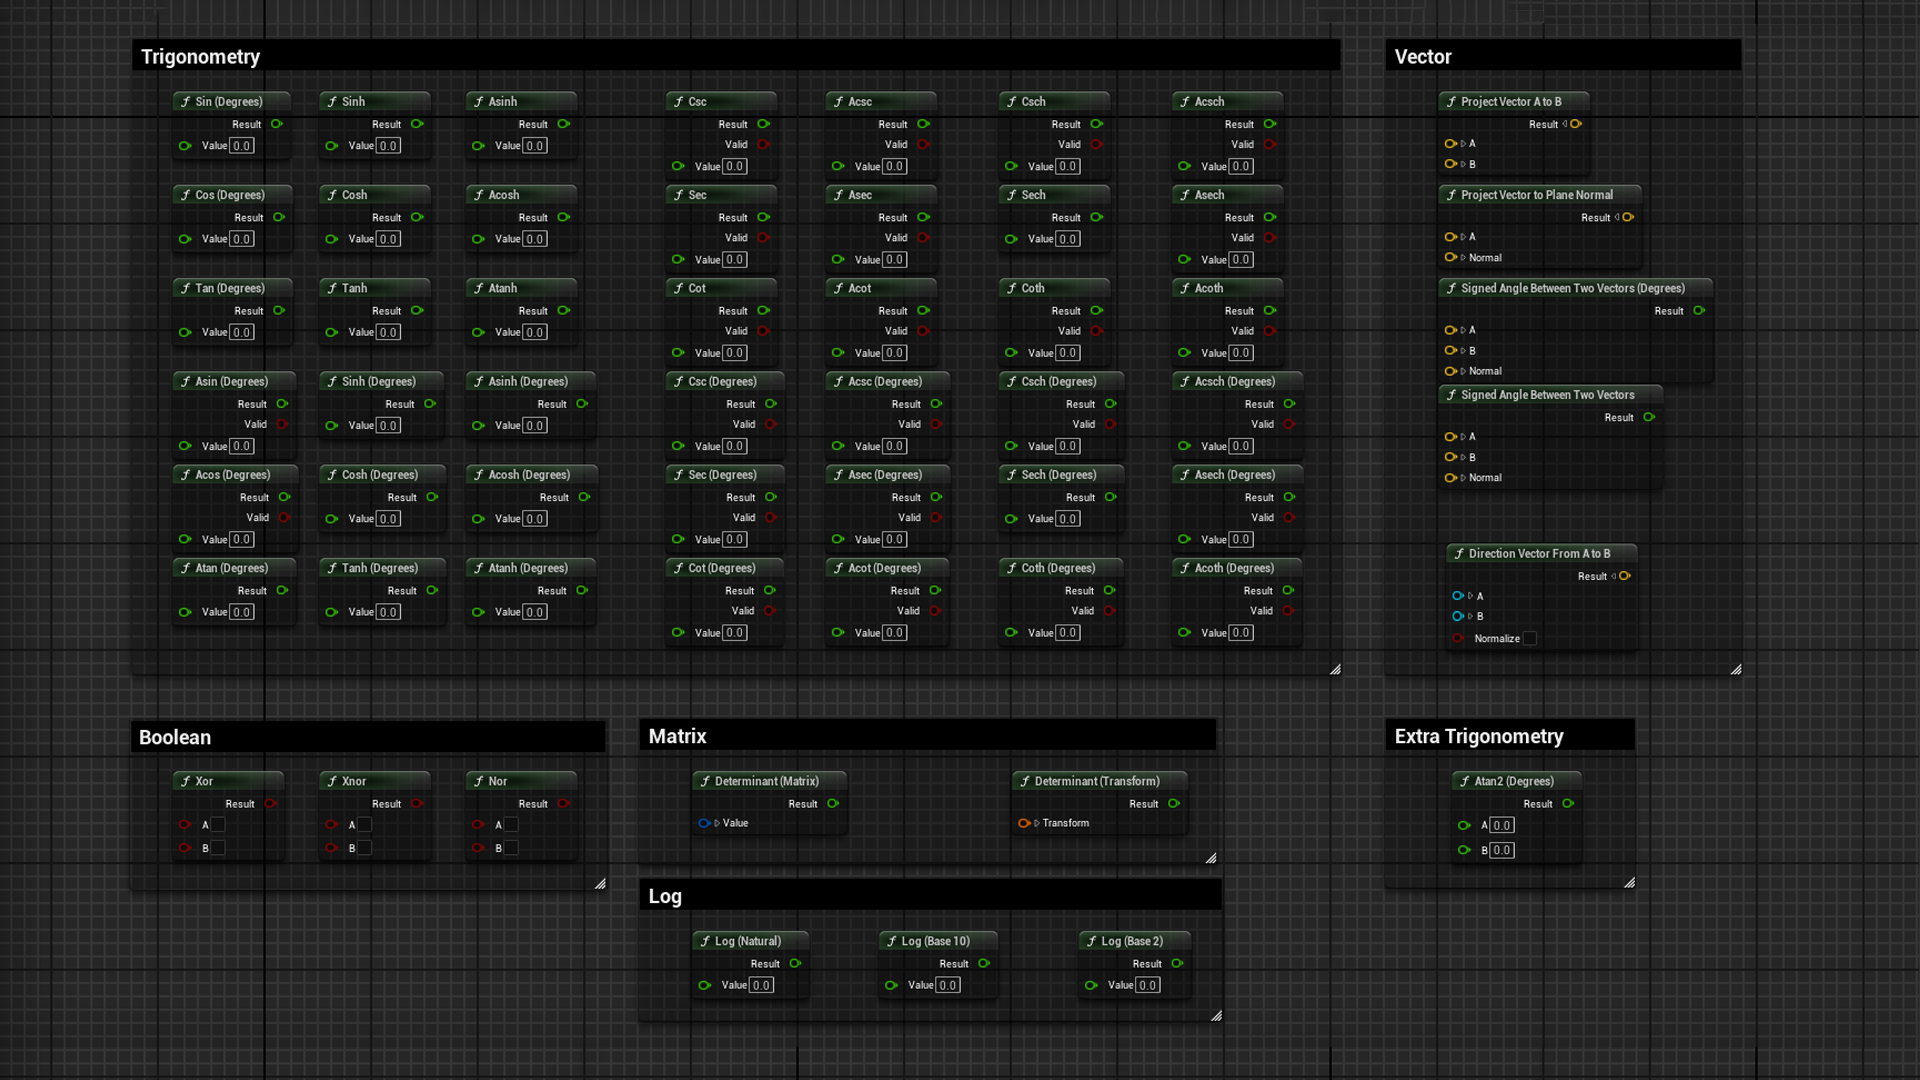Click the Value field of Log (Natural)

[x=761, y=985]
